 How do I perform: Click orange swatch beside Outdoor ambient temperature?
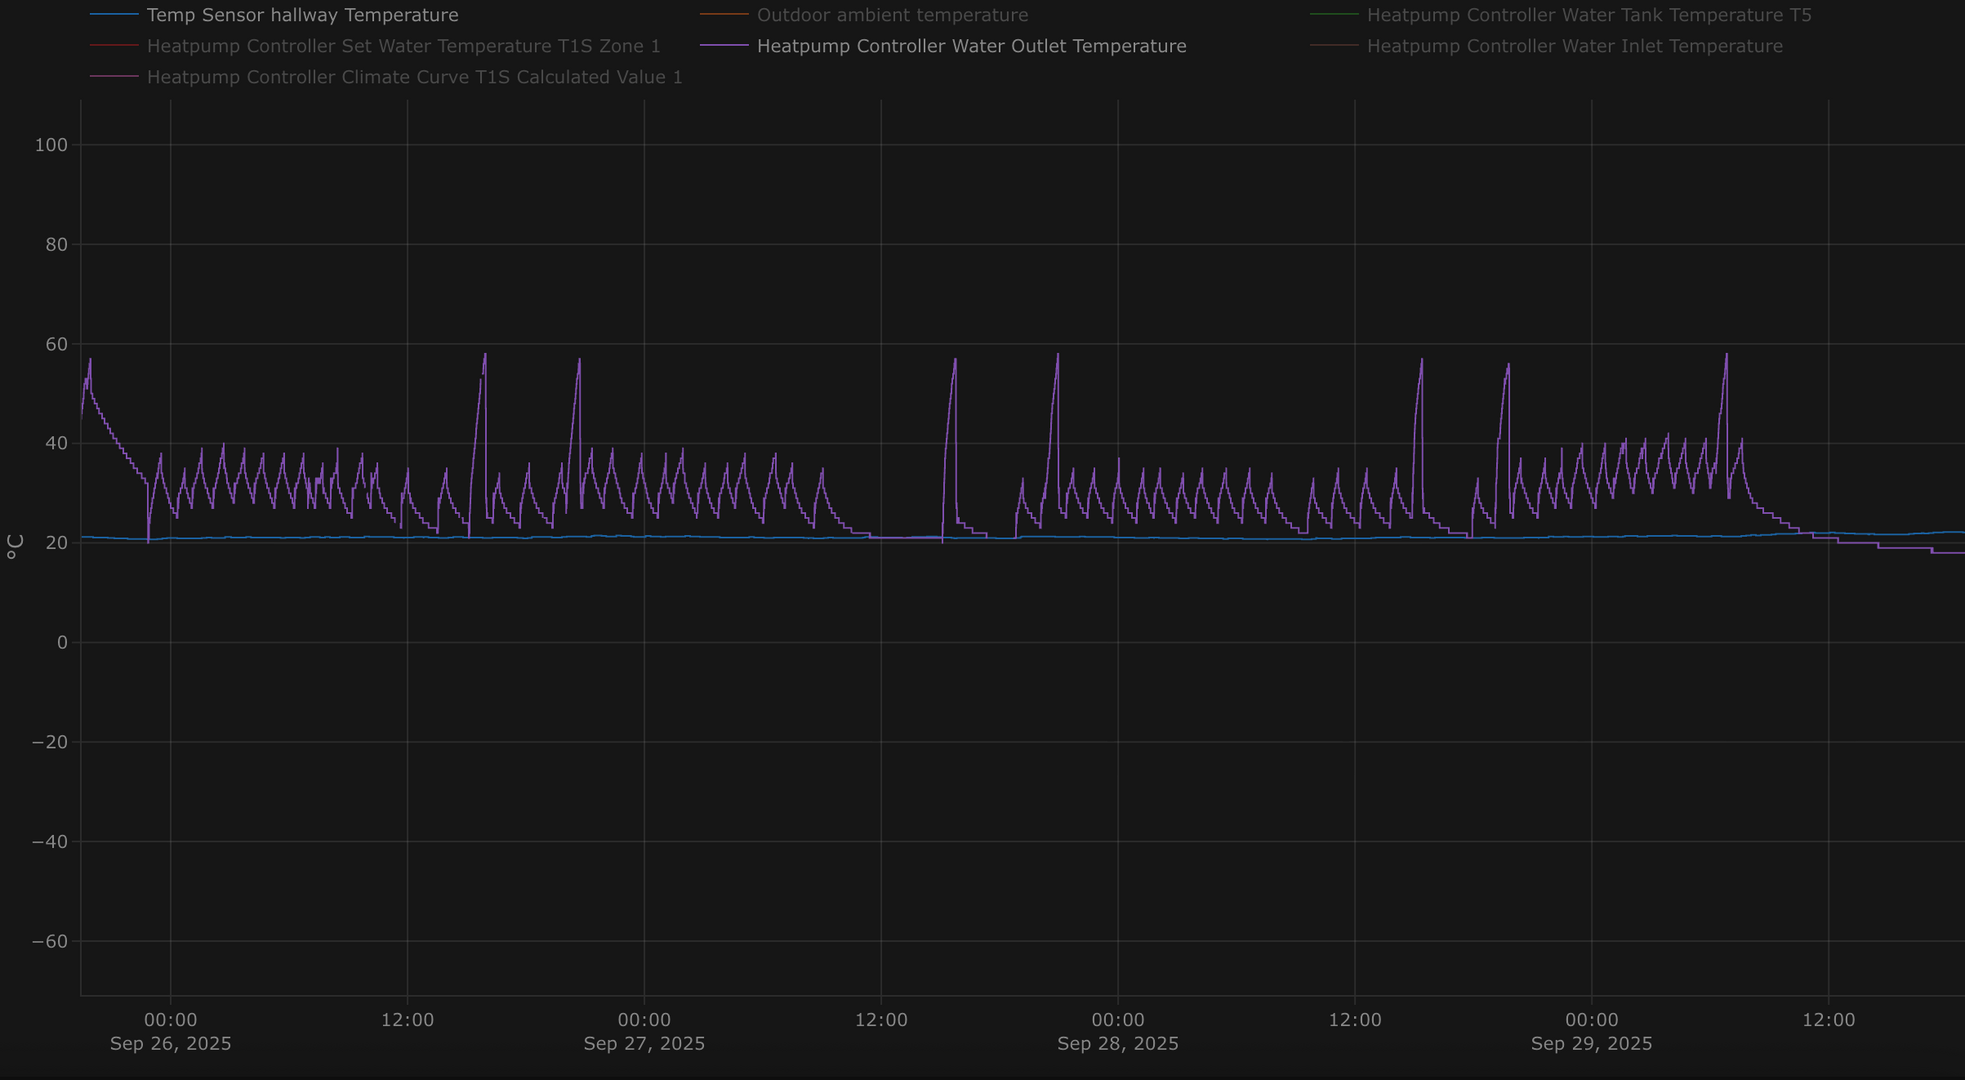click(x=724, y=15)
